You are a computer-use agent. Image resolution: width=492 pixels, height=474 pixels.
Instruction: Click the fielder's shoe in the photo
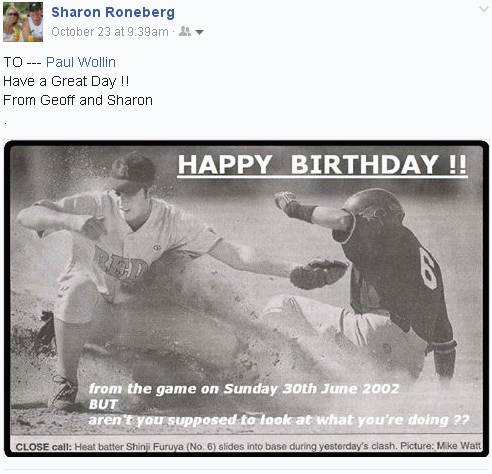[63, 392]
